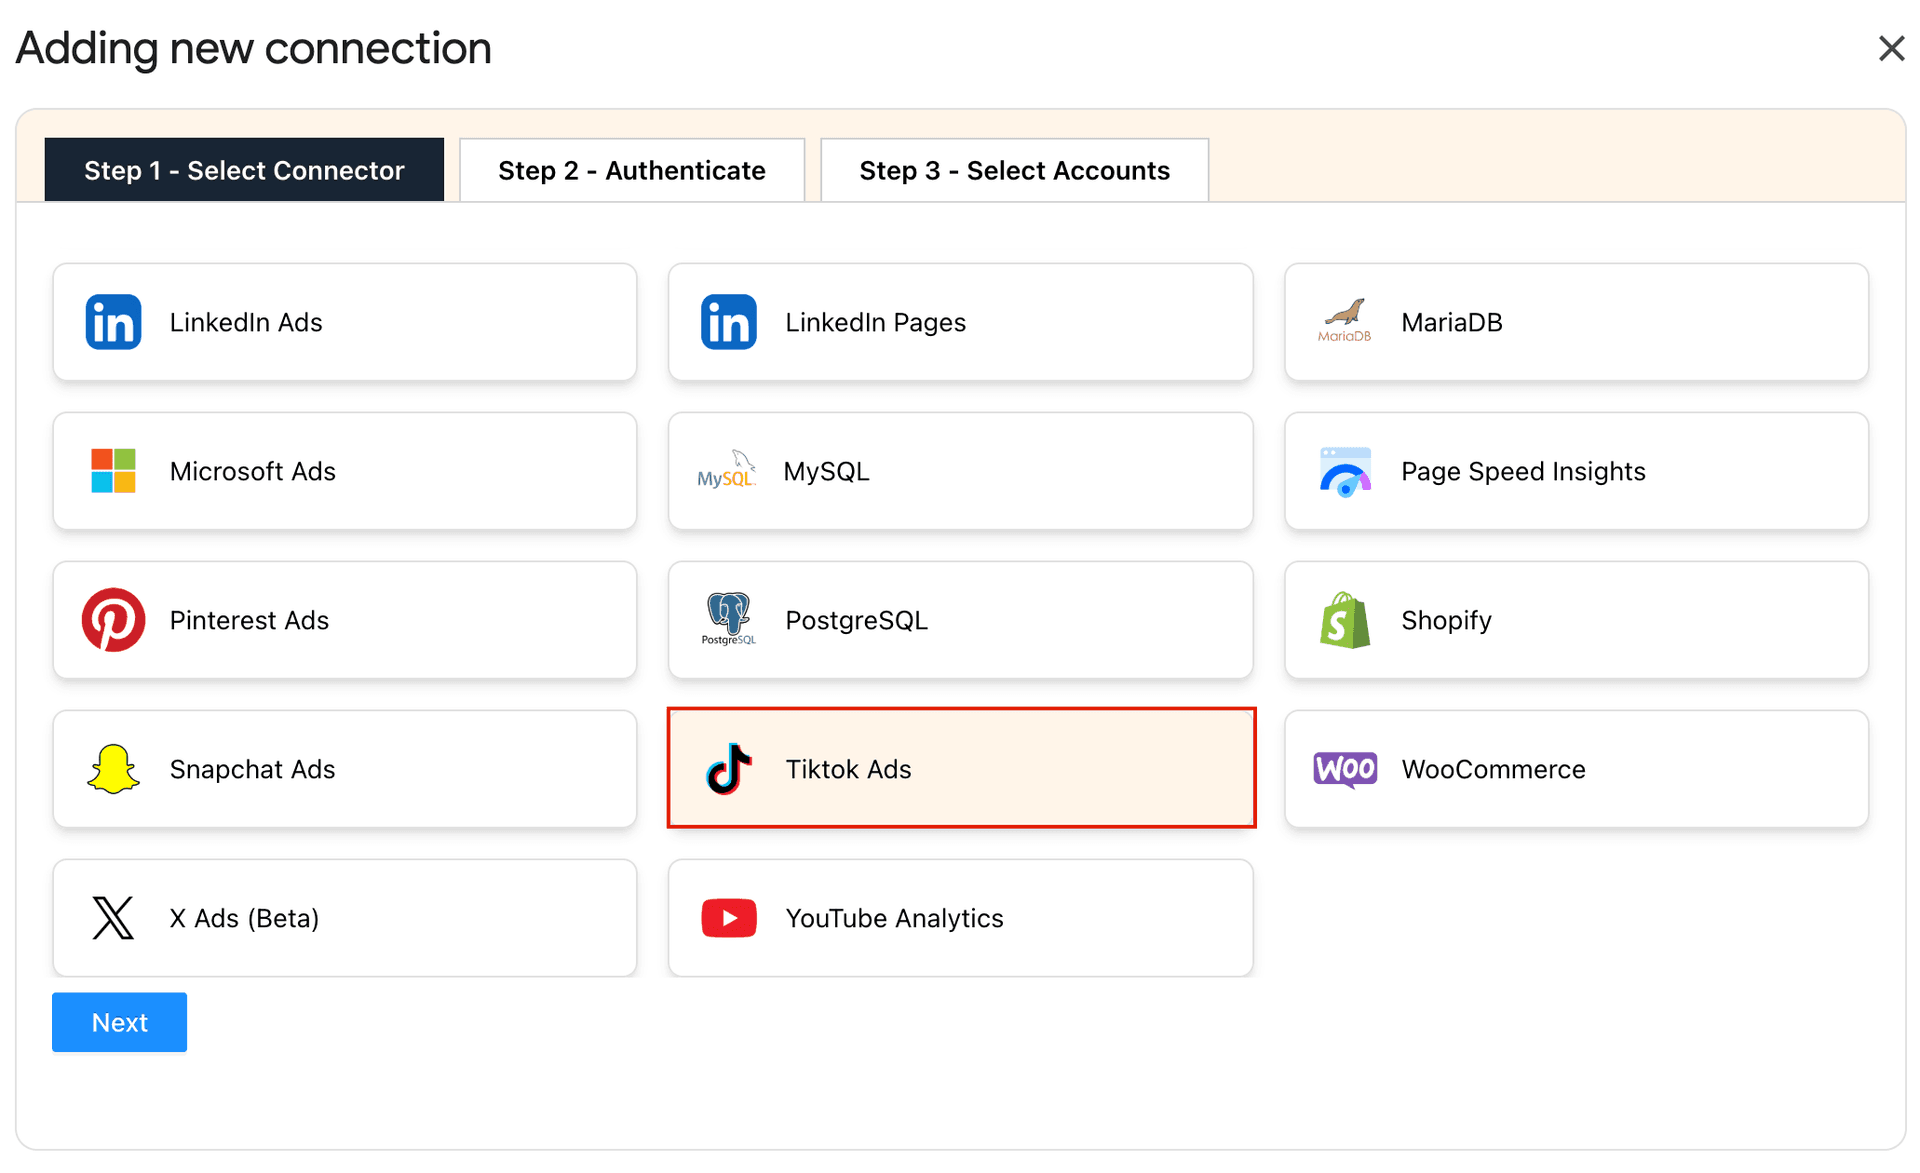This screenshot has width=1920, height=1173.
Task: Select the Page Speed Insights gauge icon
Action: click(x=1345, y=471)
